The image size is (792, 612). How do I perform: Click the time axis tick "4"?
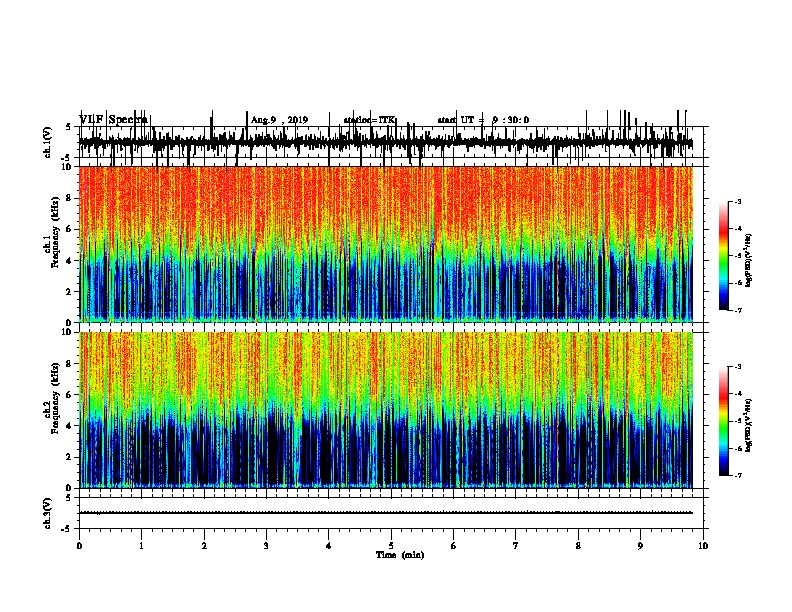329,546
